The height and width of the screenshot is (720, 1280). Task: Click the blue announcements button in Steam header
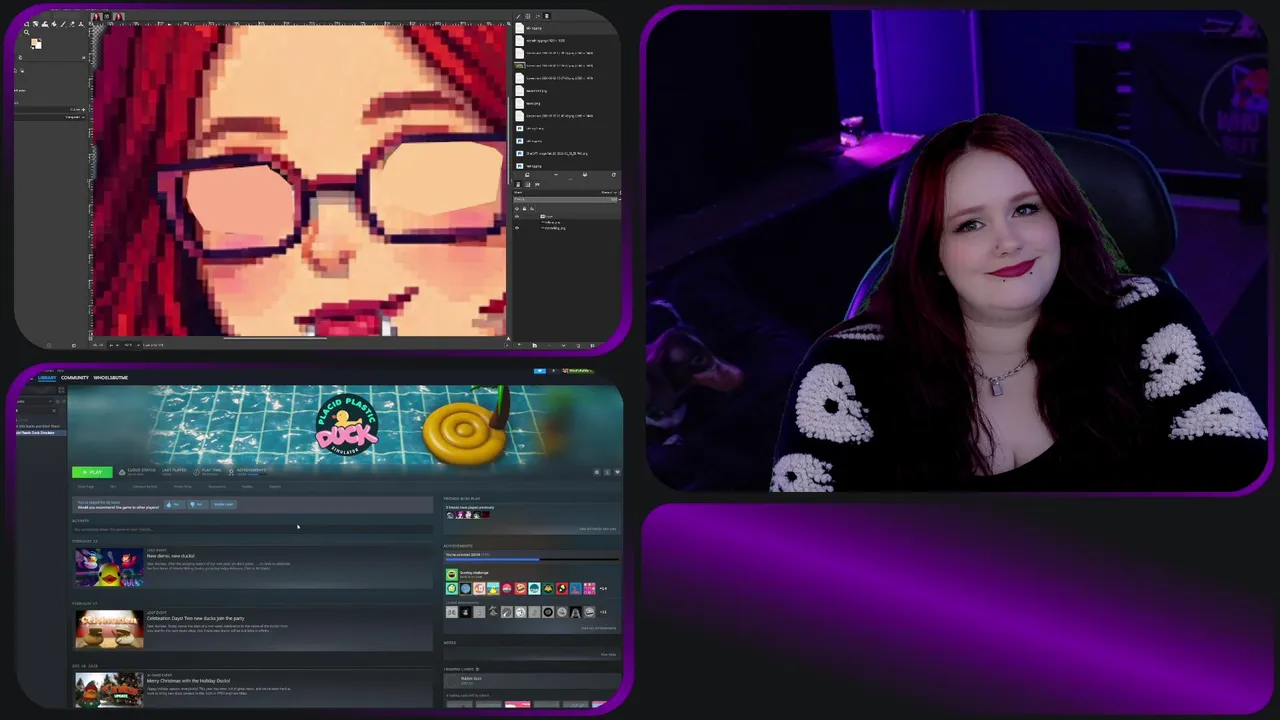pos(540,371)
